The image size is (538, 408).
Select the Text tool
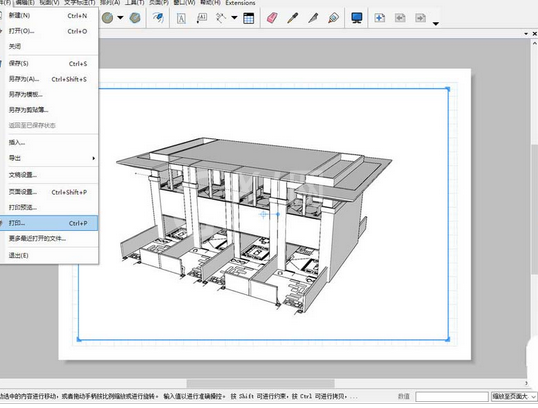[181, 18]
